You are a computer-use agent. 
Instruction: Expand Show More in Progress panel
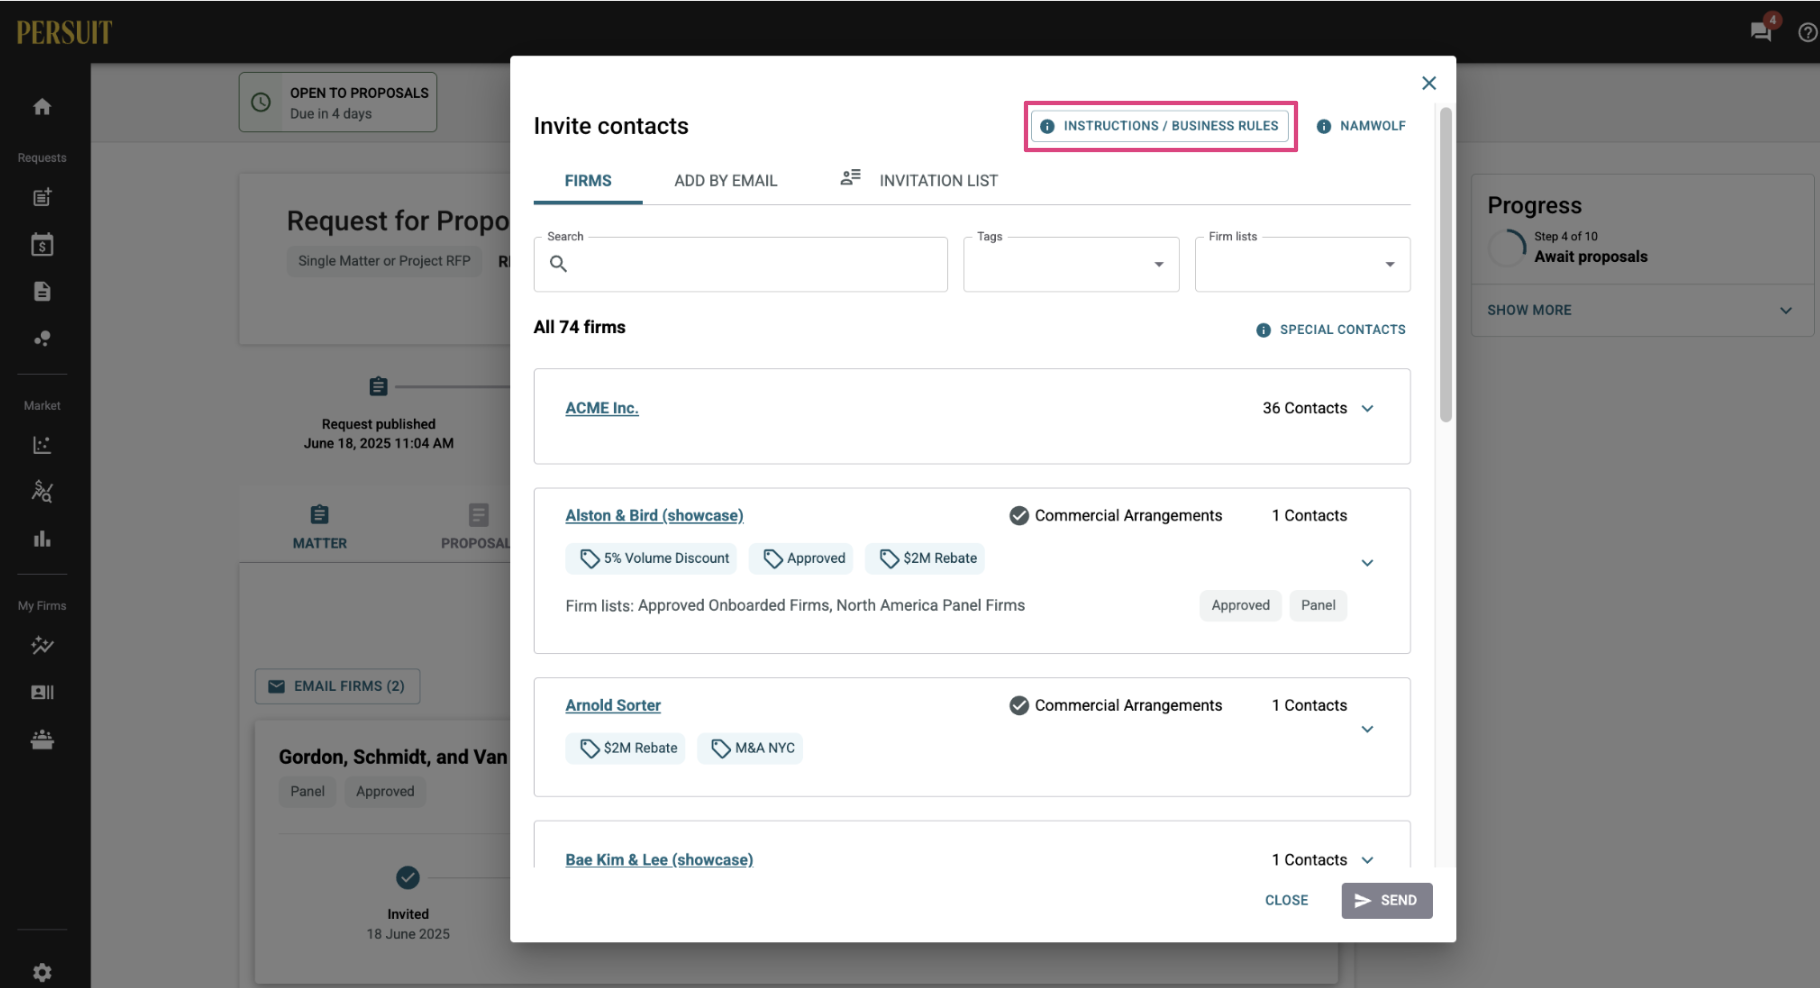[x=1640, y=310]
